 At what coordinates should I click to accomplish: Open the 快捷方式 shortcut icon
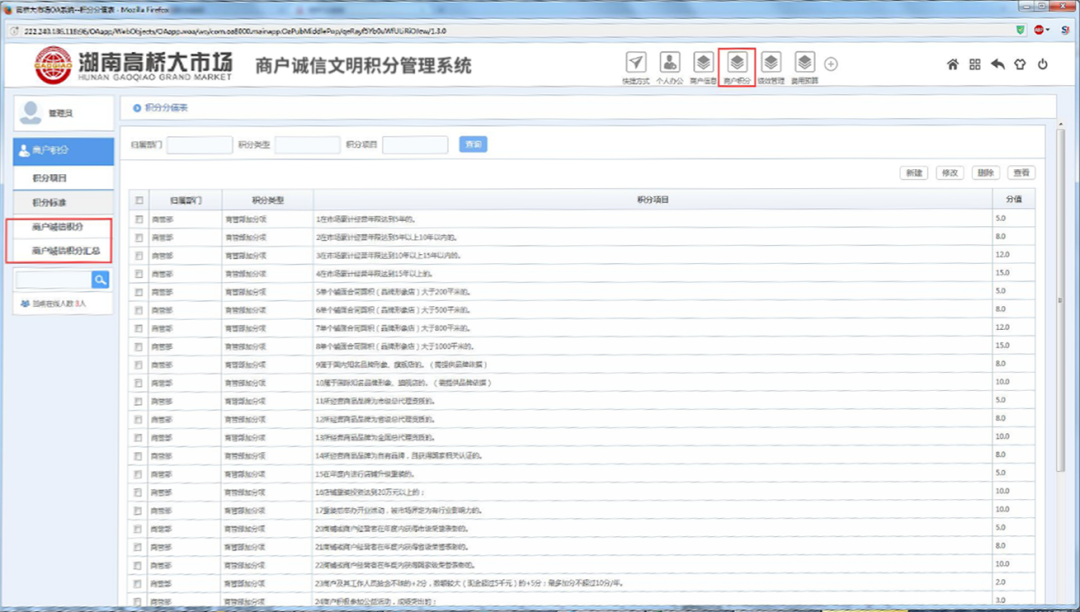coord(637,62)
